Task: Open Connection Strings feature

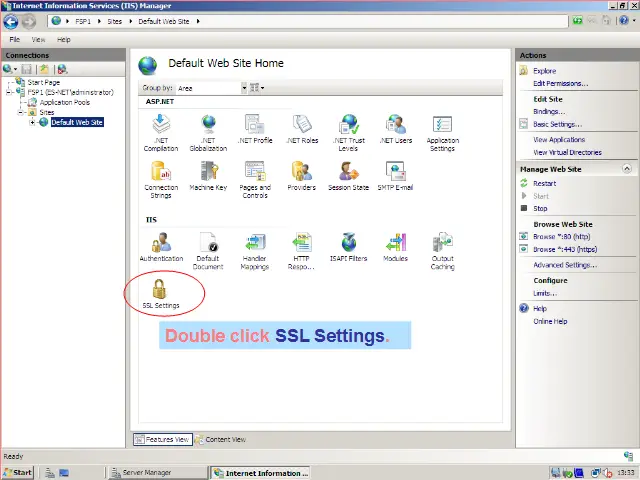Action: [161, 180]
